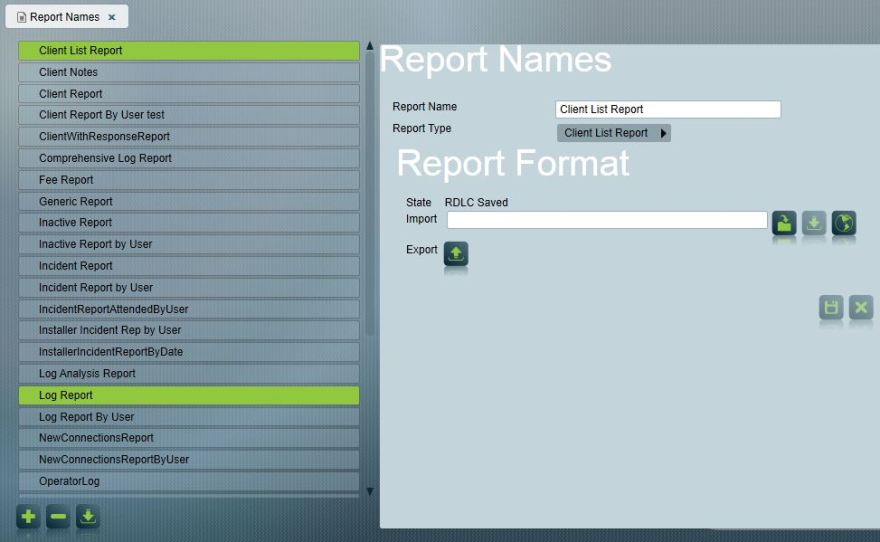Select ClientWithResponseReport row
880x542 pixels.
click(x=189, y=136)
